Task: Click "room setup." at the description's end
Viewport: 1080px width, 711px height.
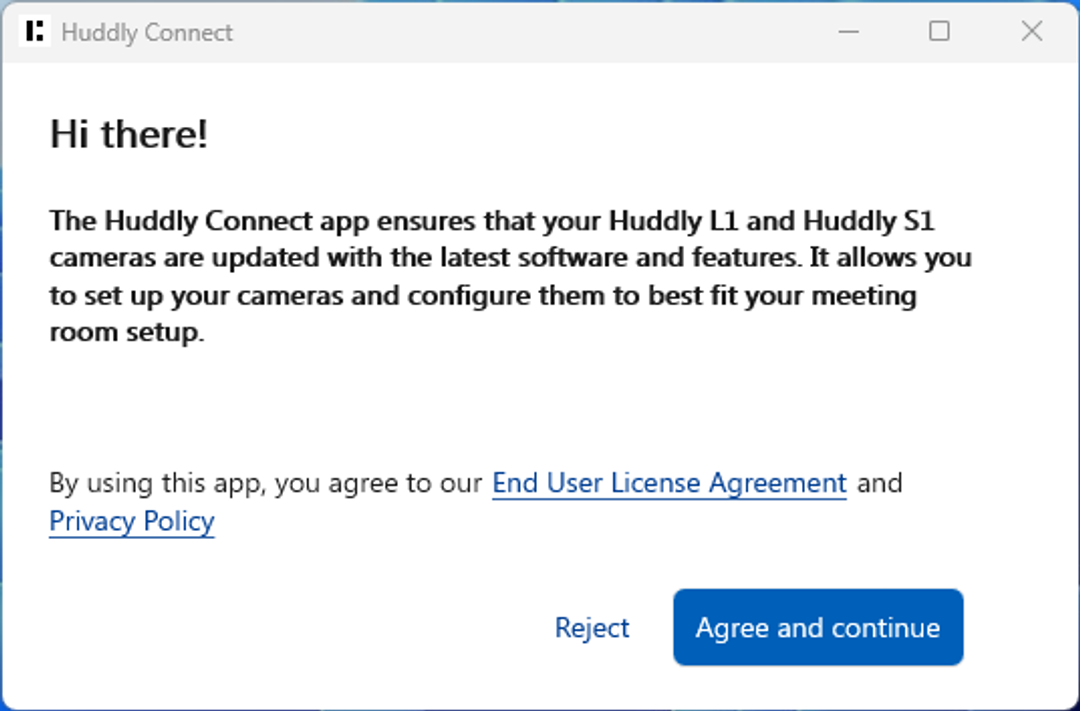Action: 126,333
